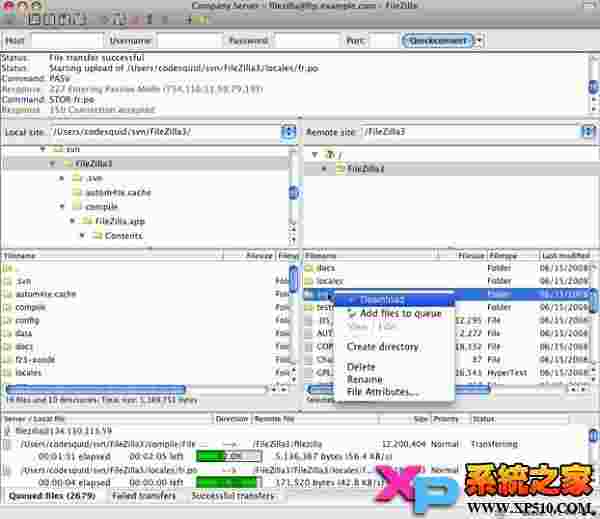This screenshot has height=519, width=600.
Task: Open the Quickconnect history dropdown arrow
Action: coord(479,41)
